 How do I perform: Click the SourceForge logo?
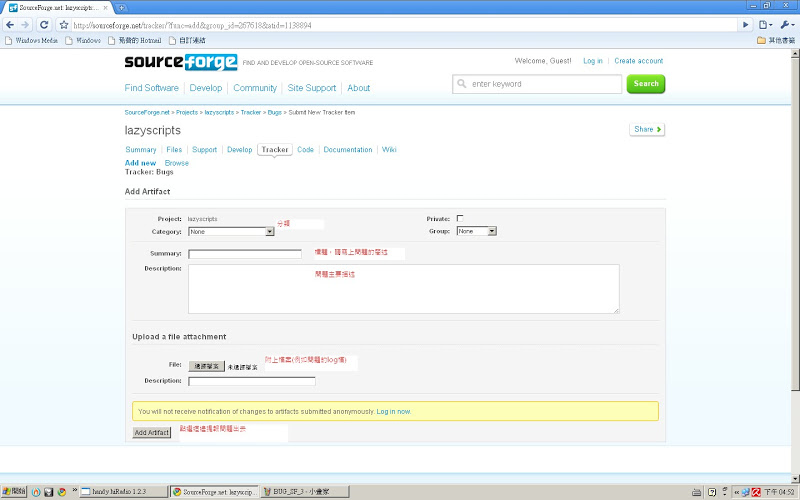[x=181, y=62]
